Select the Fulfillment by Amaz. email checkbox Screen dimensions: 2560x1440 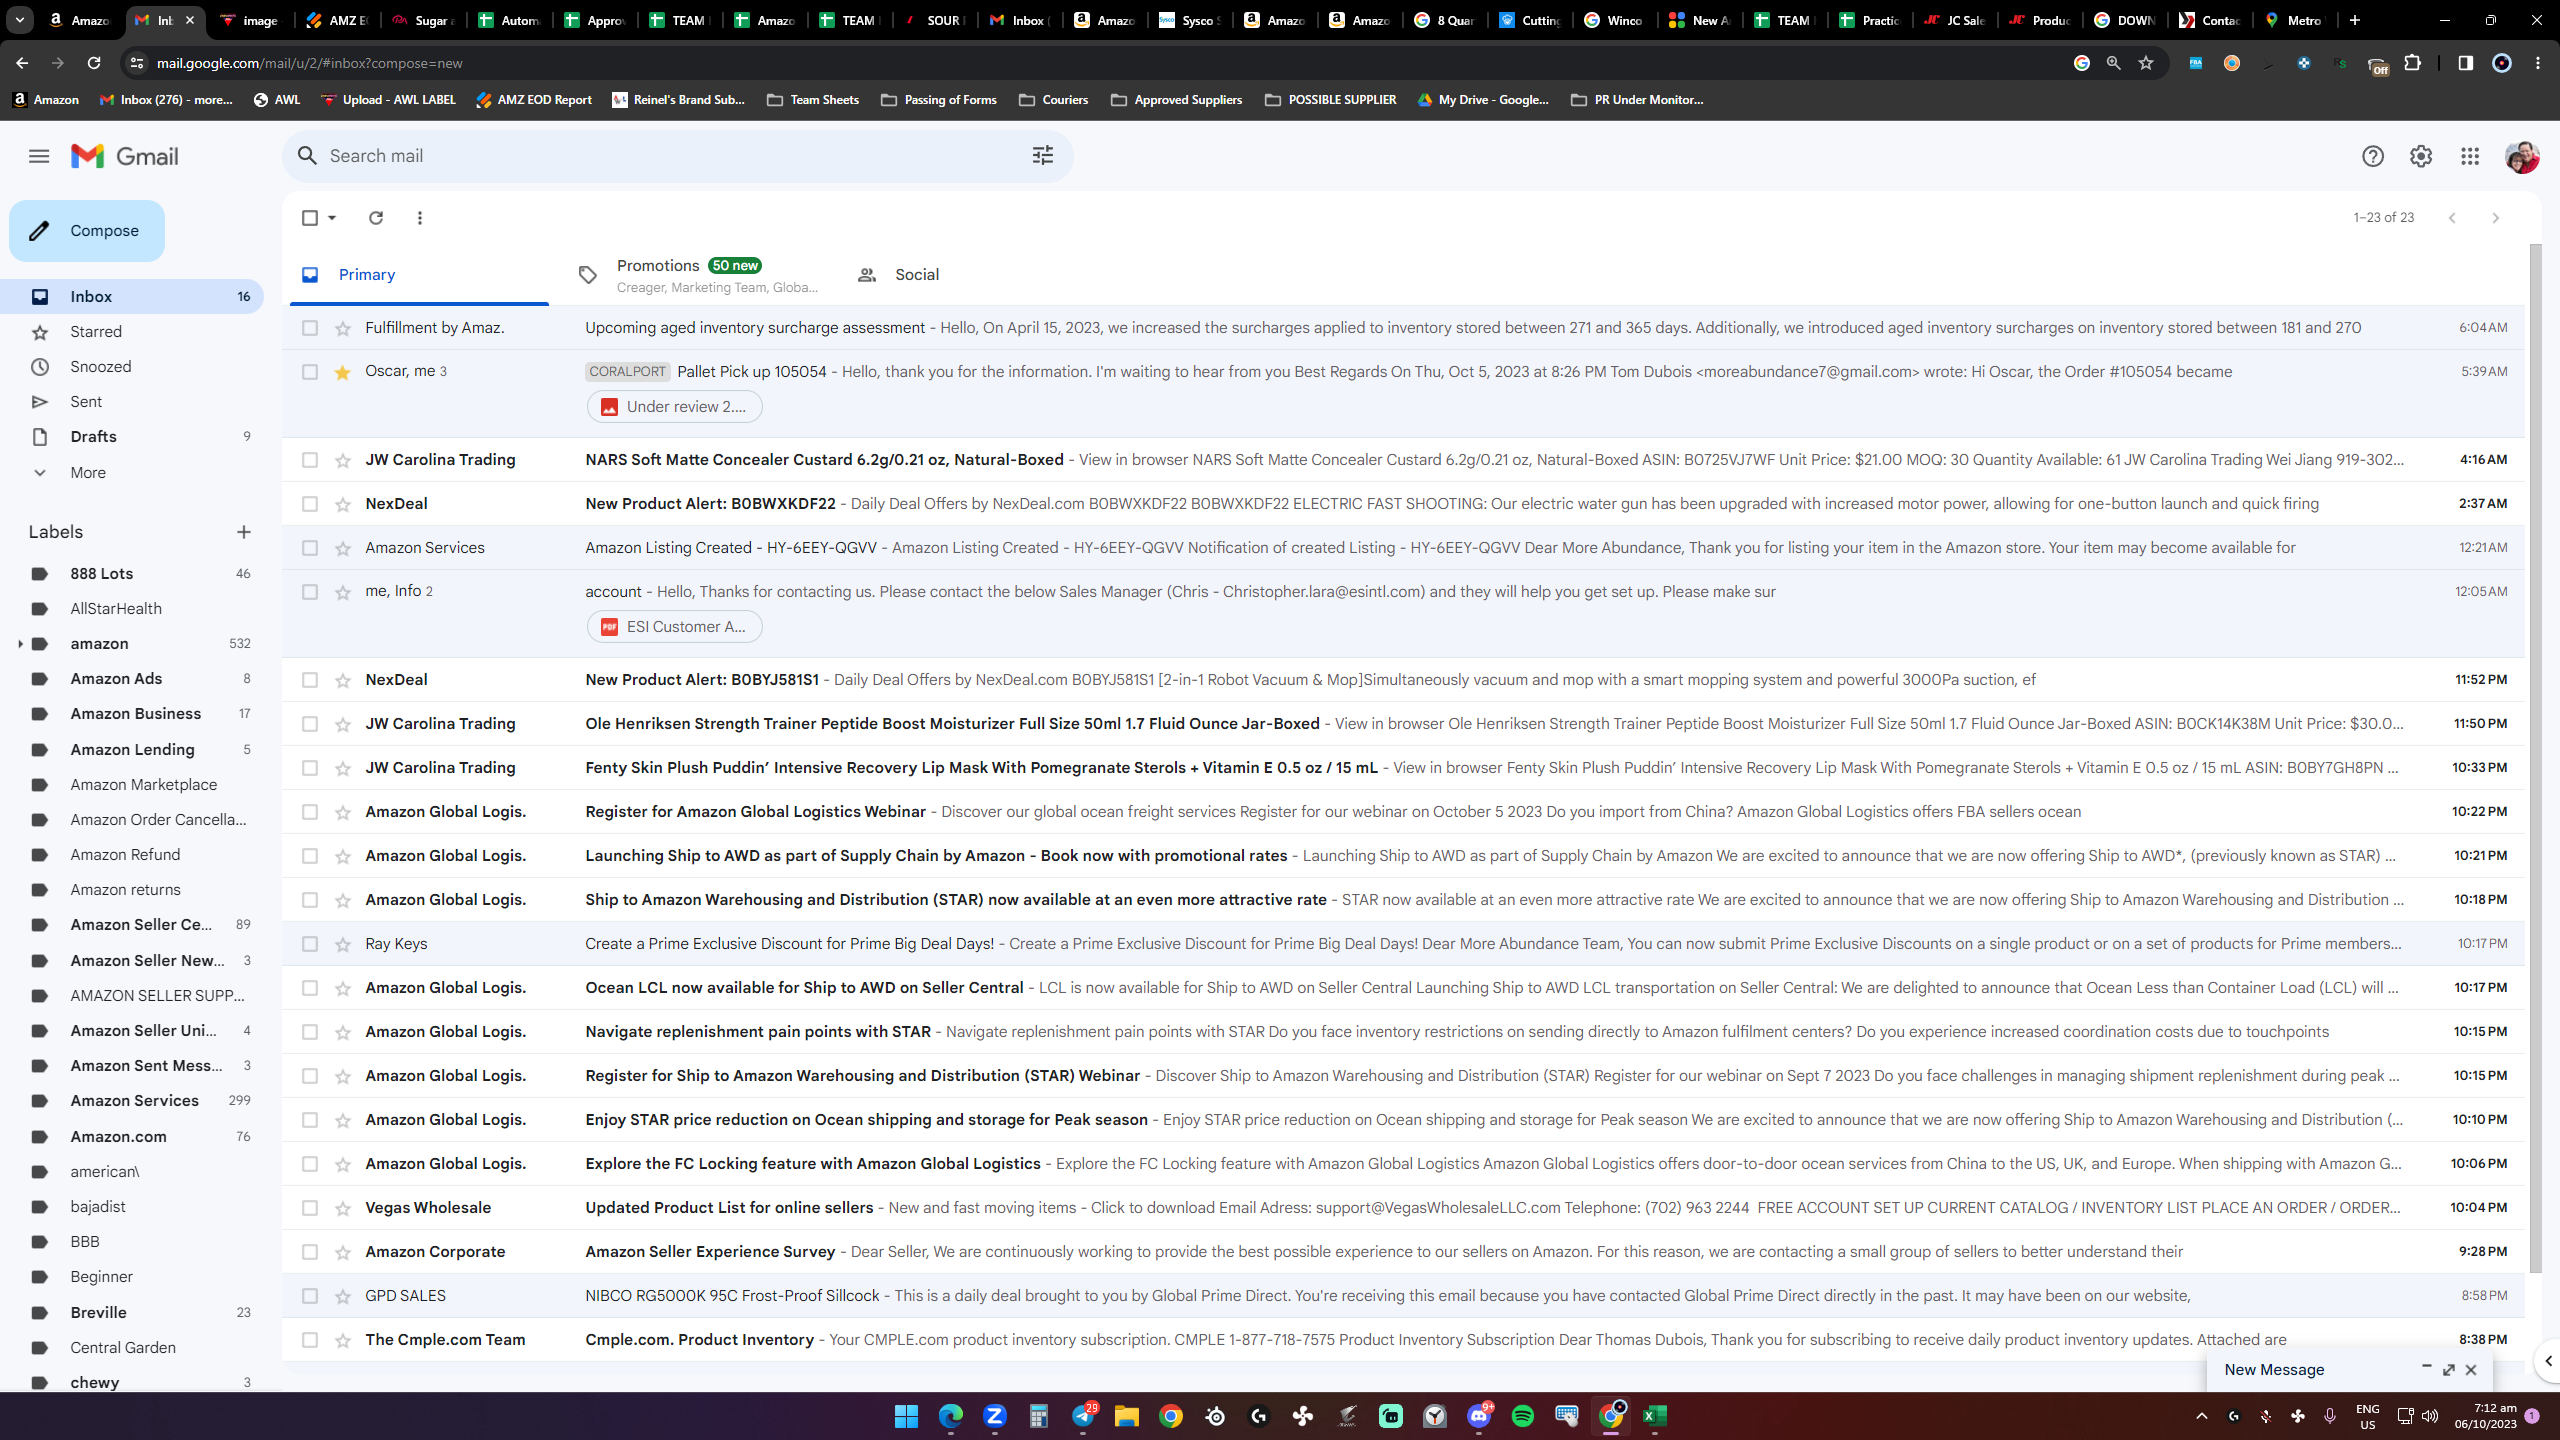[x=310, y=328]
